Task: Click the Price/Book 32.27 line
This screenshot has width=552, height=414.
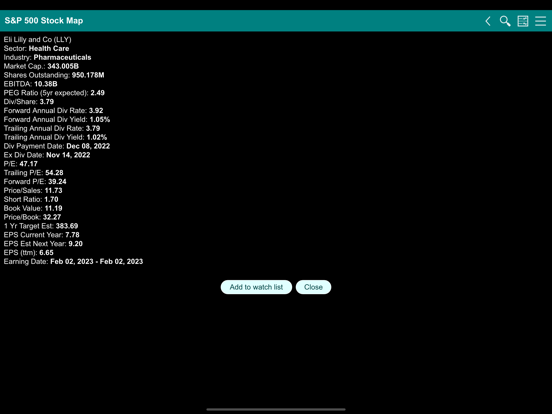Action: click(x=32, y=217)
